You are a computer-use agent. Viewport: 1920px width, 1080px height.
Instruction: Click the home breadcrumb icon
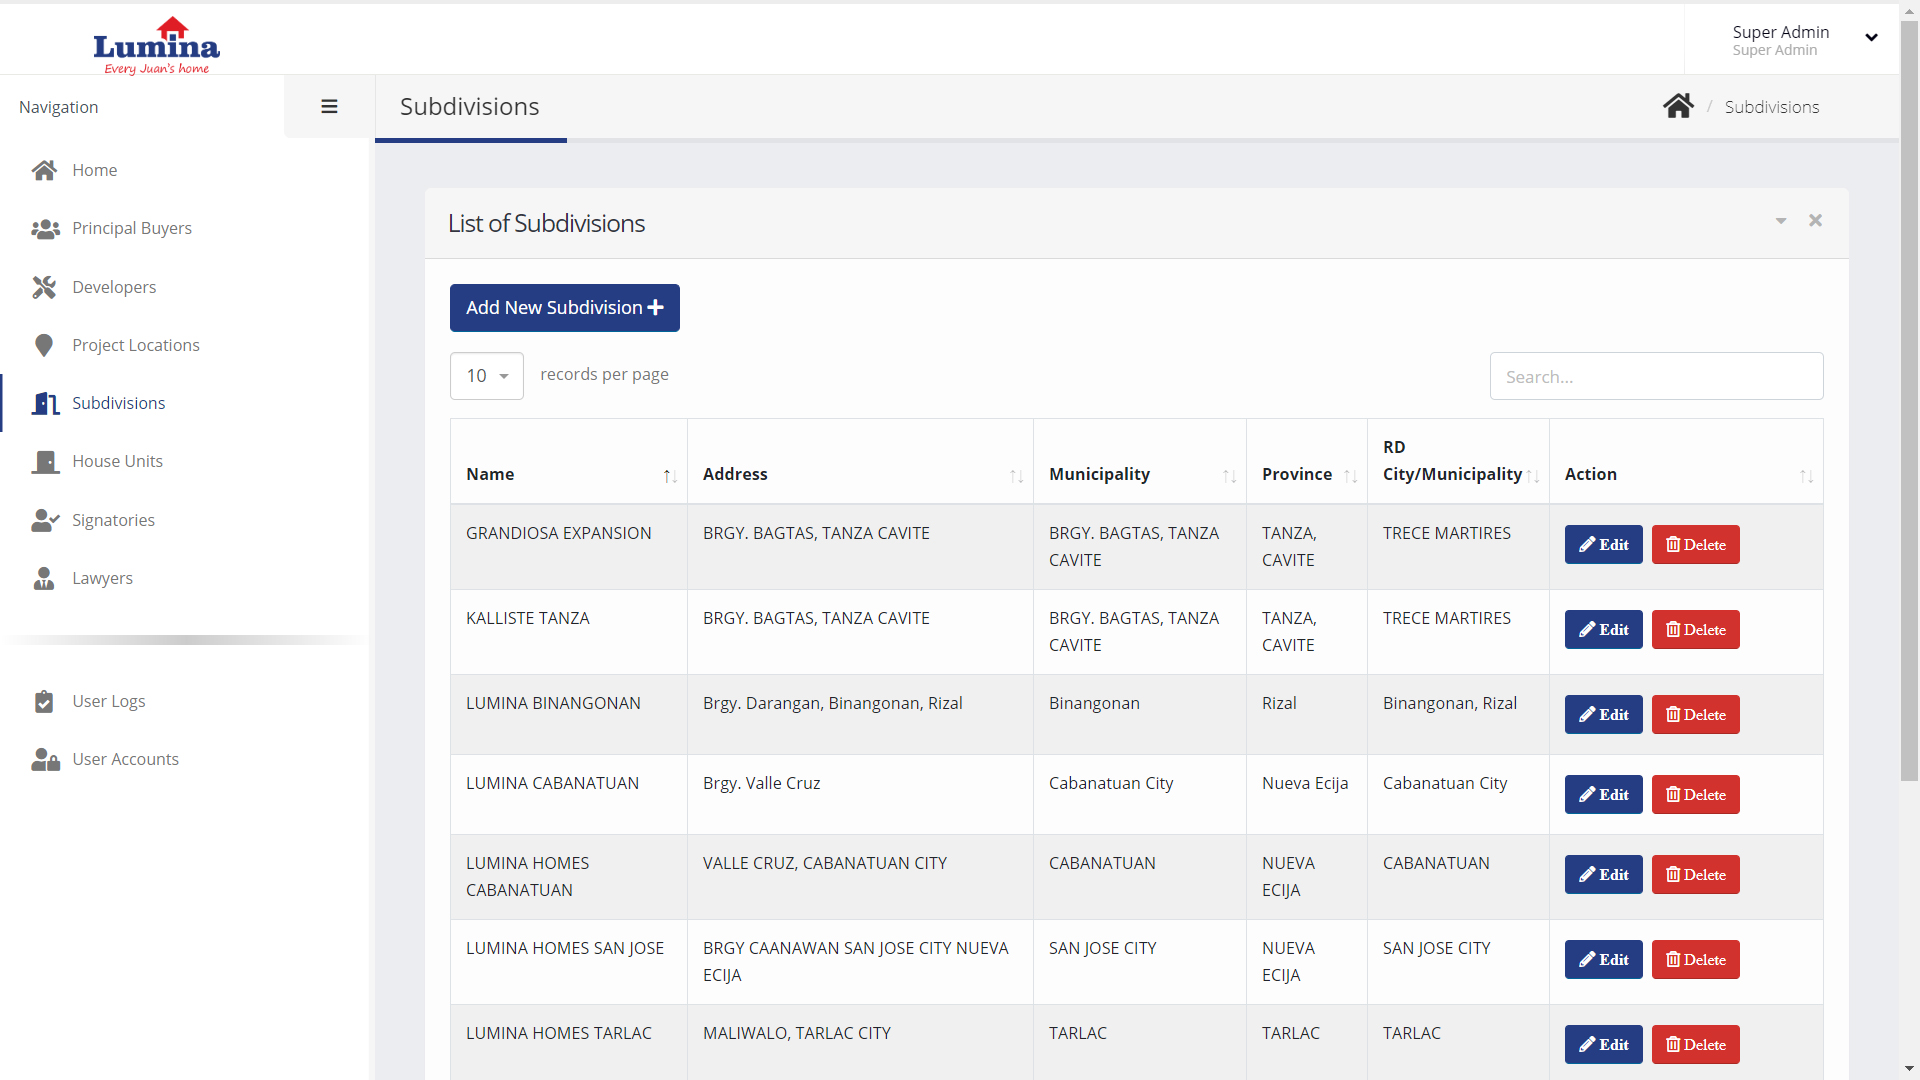(1678, 106)
